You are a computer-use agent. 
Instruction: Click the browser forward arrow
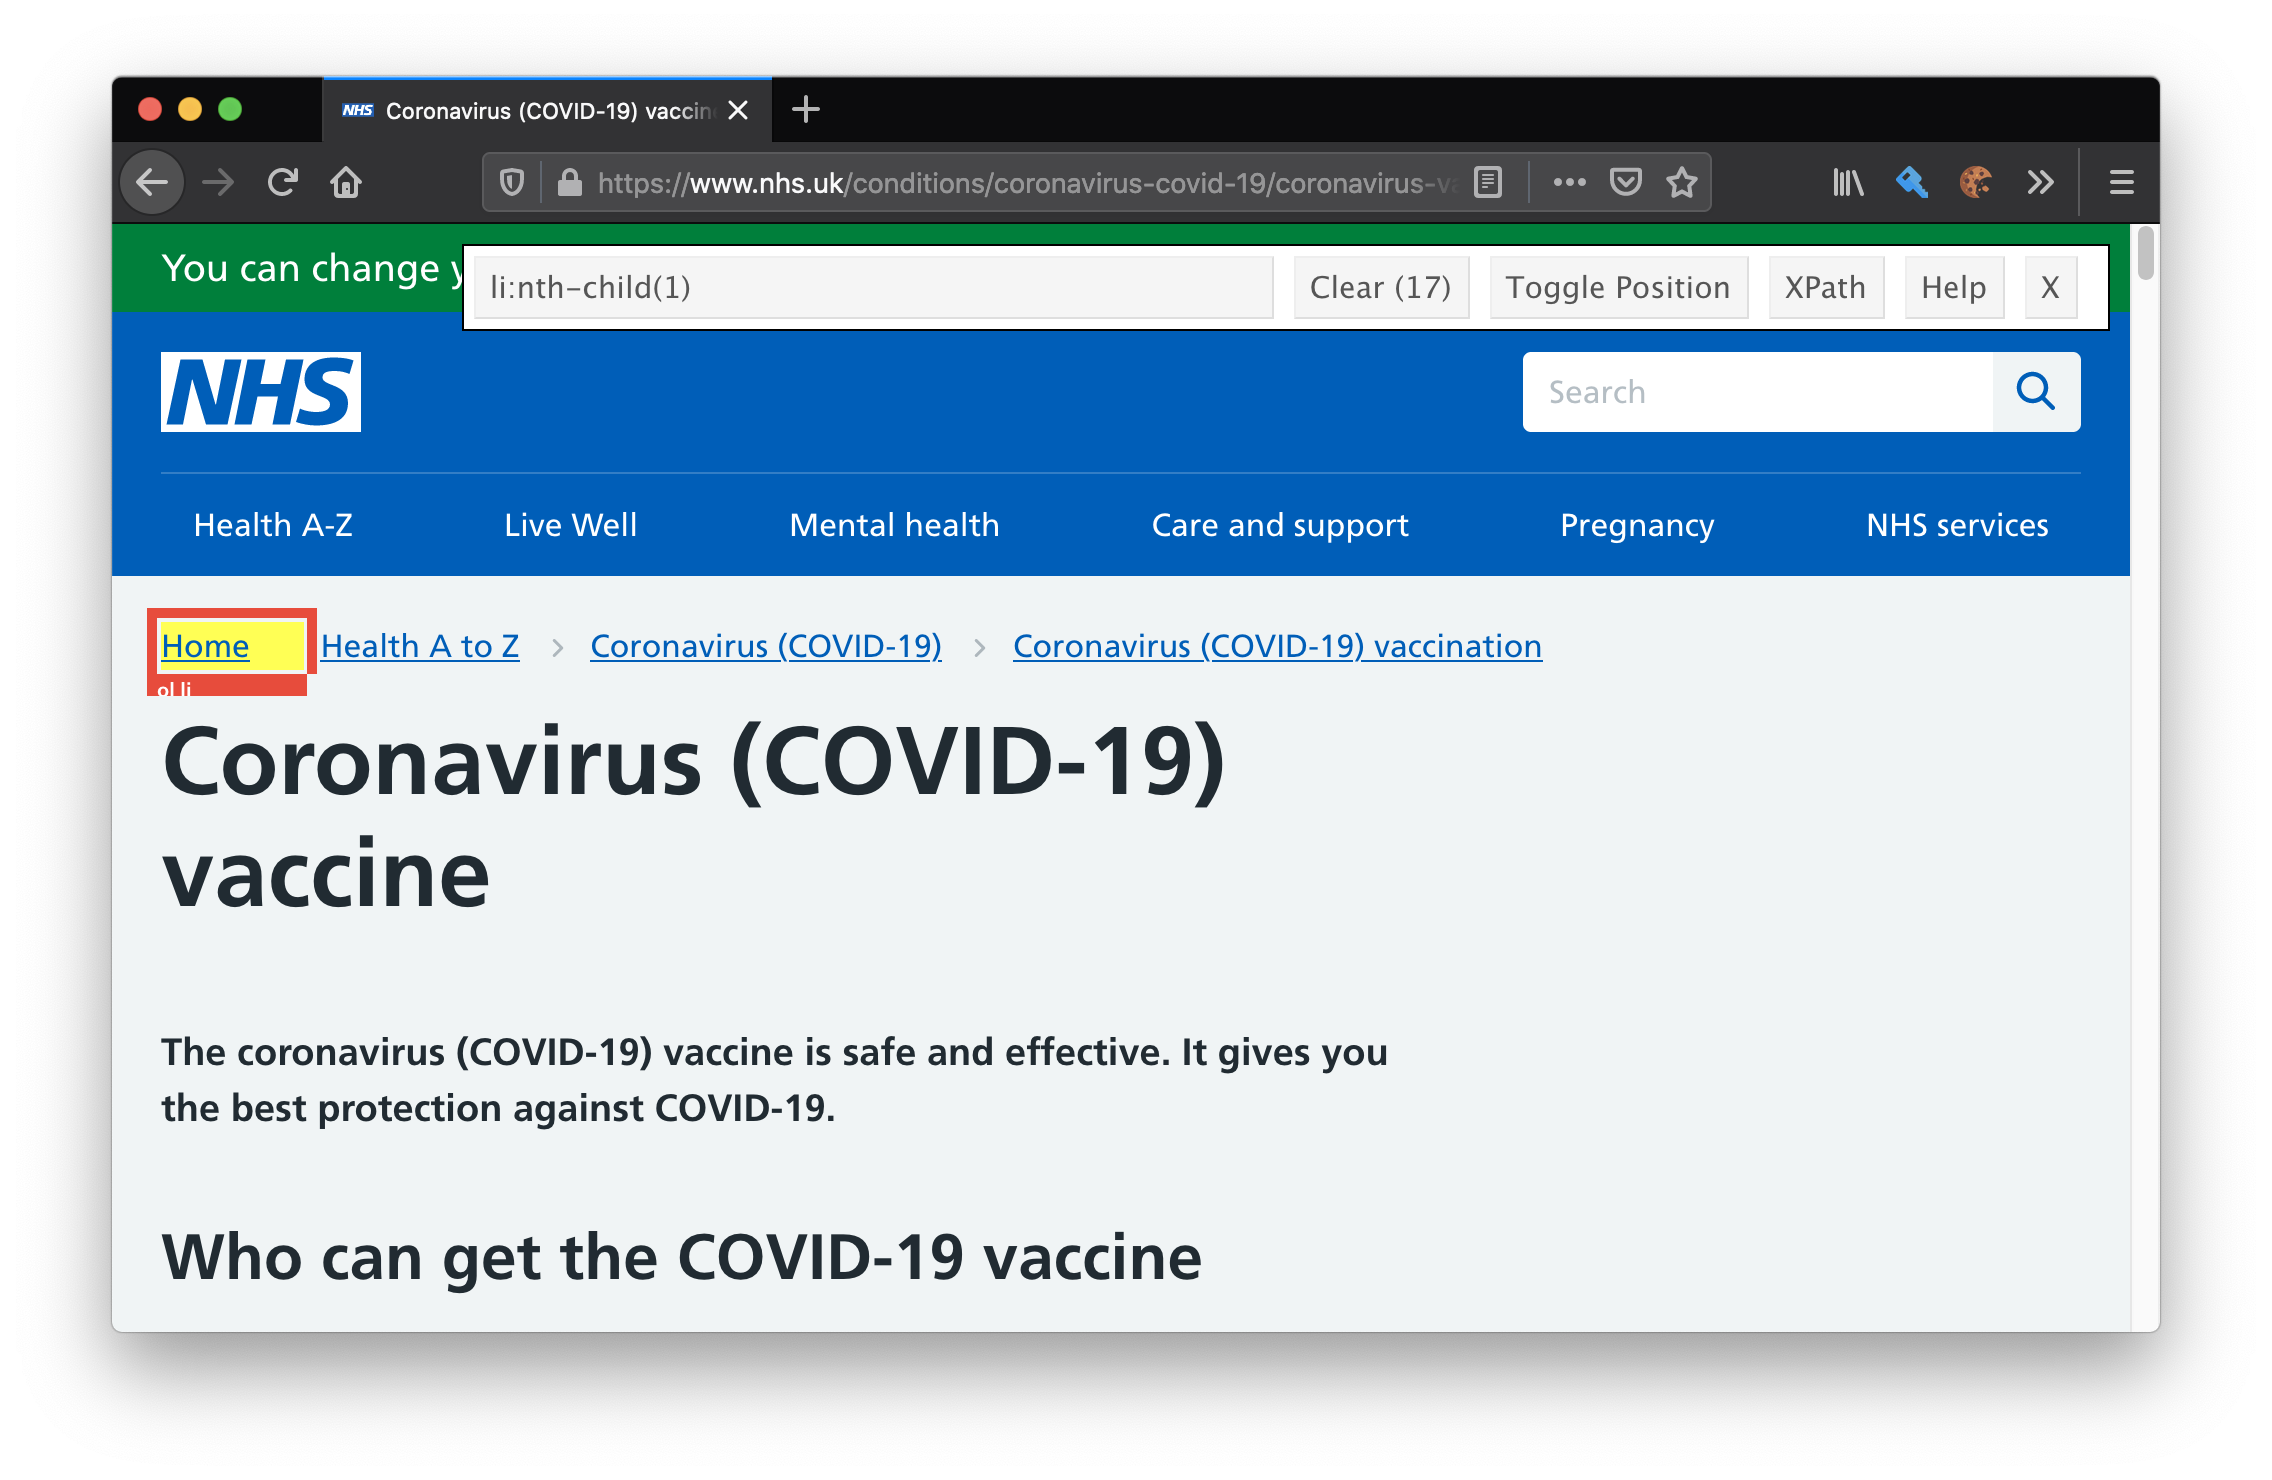[x=217, y=183]
